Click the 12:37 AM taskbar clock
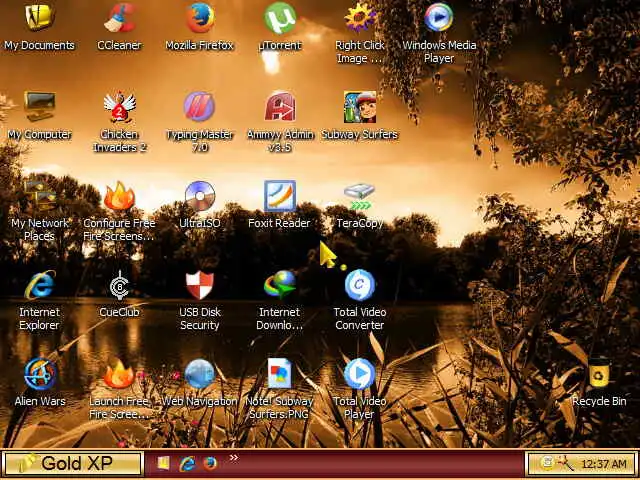The image size is (640, 480). 604,464
